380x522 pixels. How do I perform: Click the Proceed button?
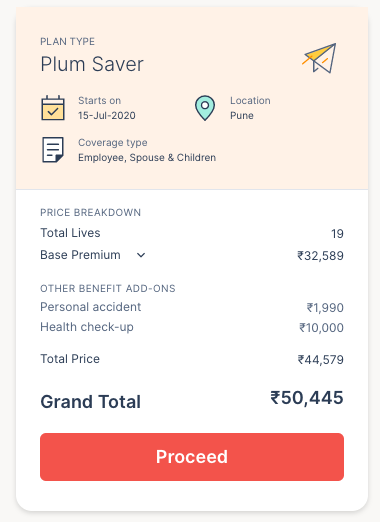coord(192,457)
